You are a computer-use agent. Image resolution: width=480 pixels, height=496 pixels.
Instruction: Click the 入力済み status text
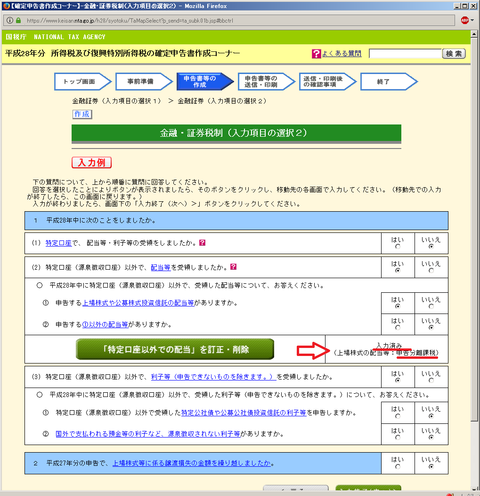[389, 345]
